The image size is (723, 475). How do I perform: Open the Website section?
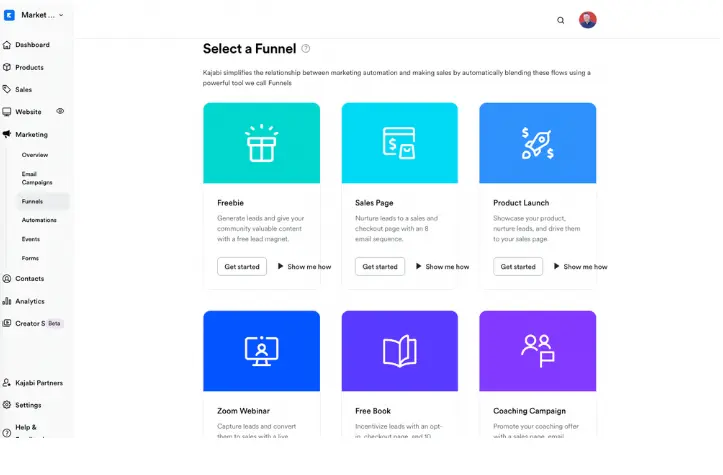[28, 112]
